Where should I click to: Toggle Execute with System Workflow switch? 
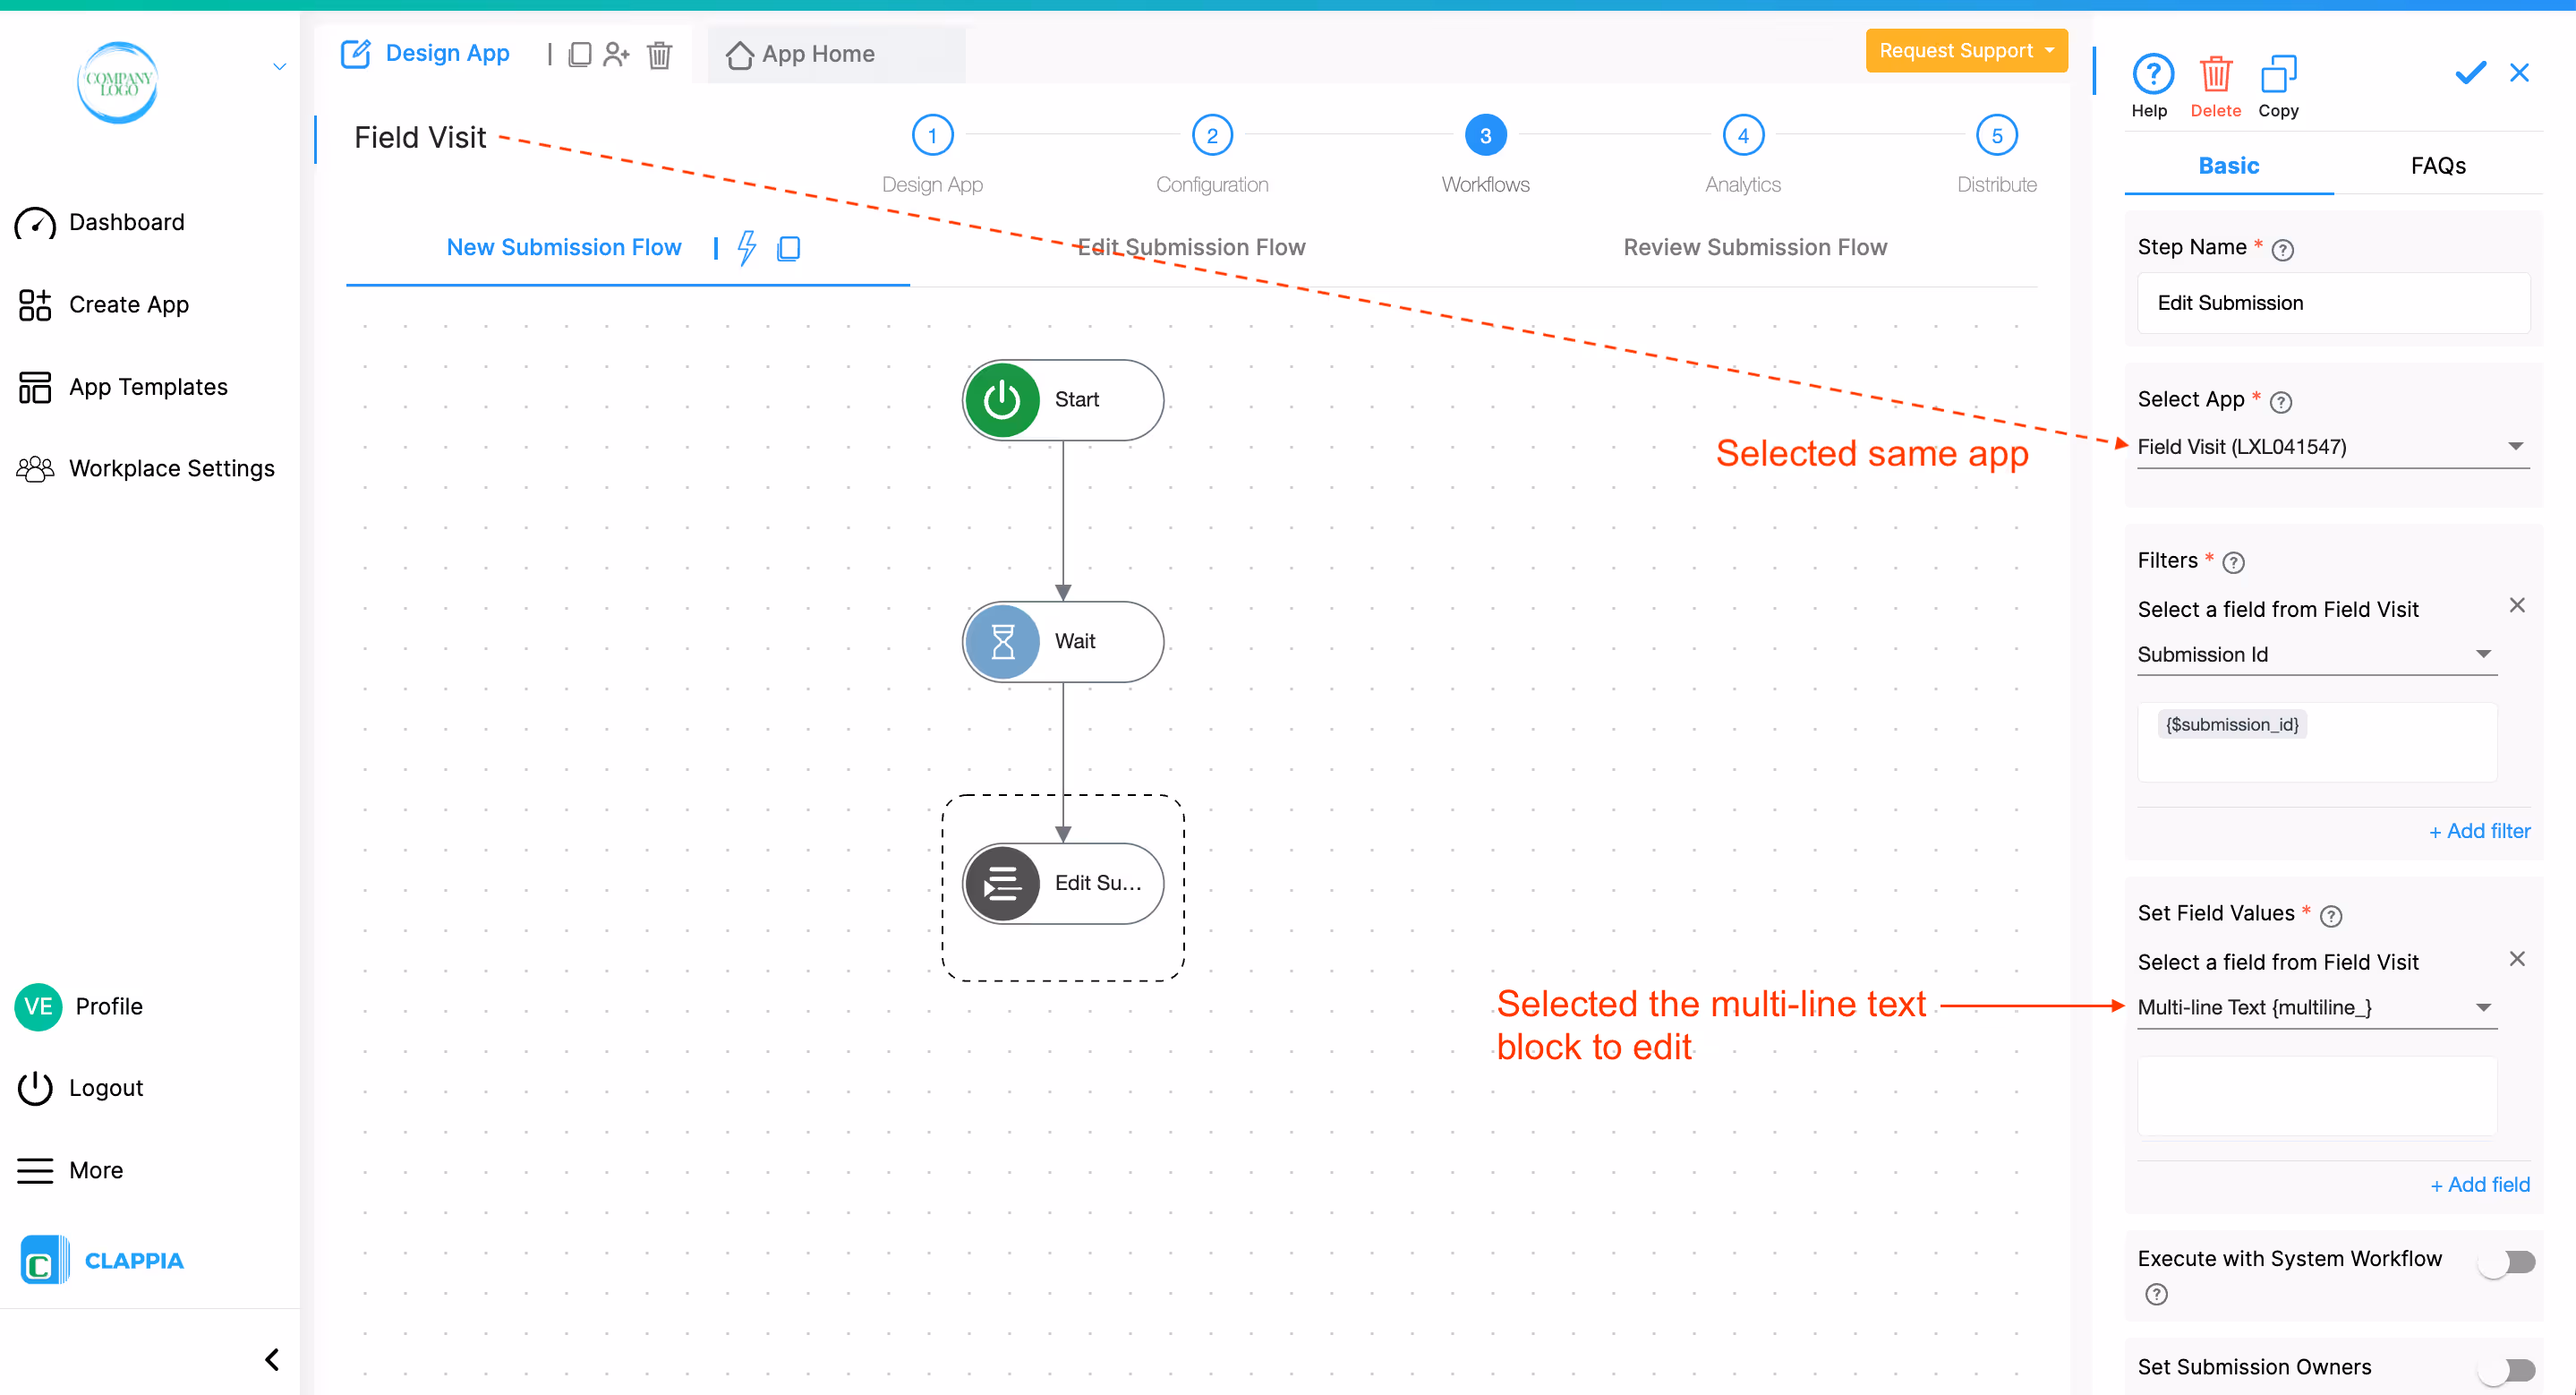point(2507,1261)
